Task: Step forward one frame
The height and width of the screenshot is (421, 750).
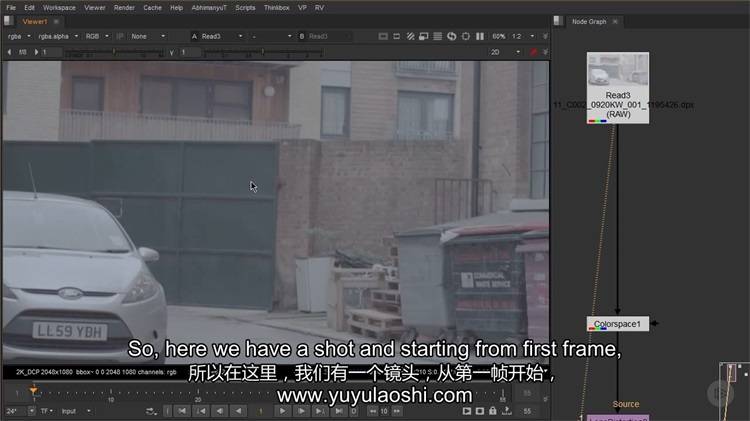Action: click(301, 411)
